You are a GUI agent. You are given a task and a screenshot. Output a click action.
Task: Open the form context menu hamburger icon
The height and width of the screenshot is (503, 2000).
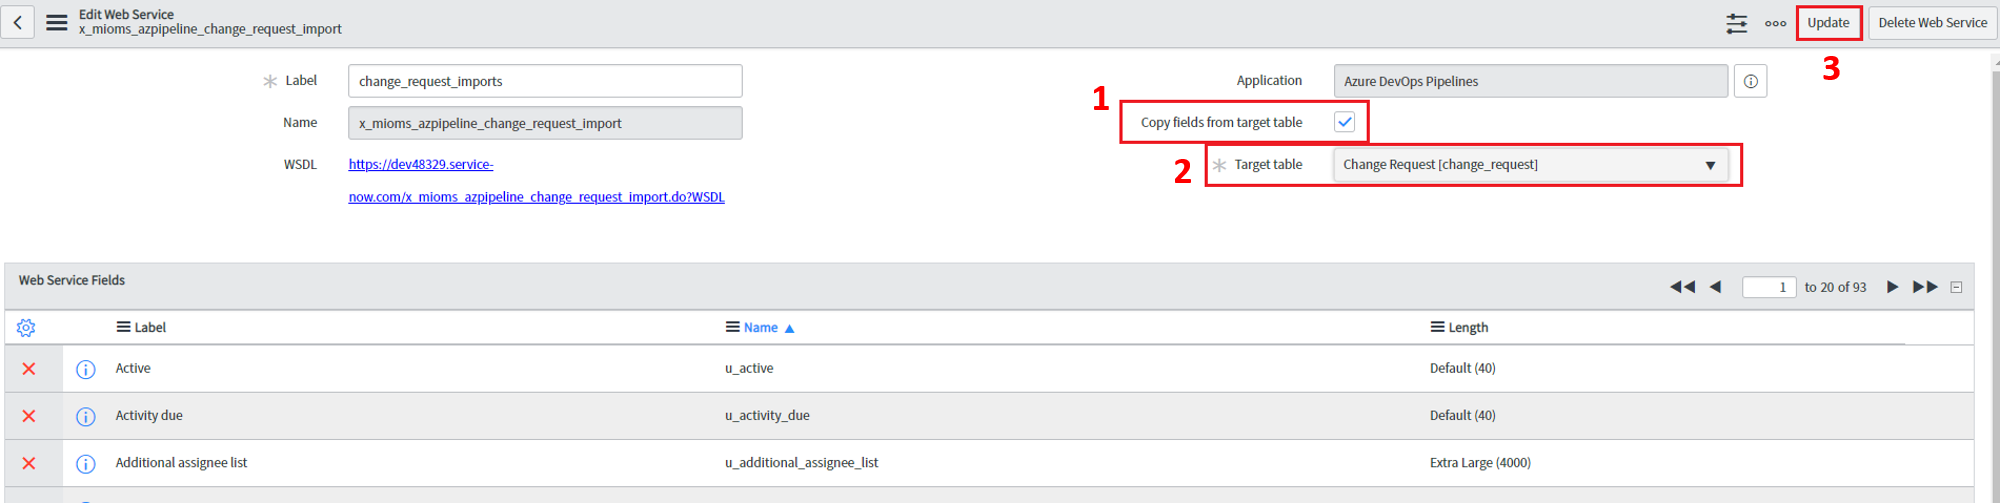[57, 22]
